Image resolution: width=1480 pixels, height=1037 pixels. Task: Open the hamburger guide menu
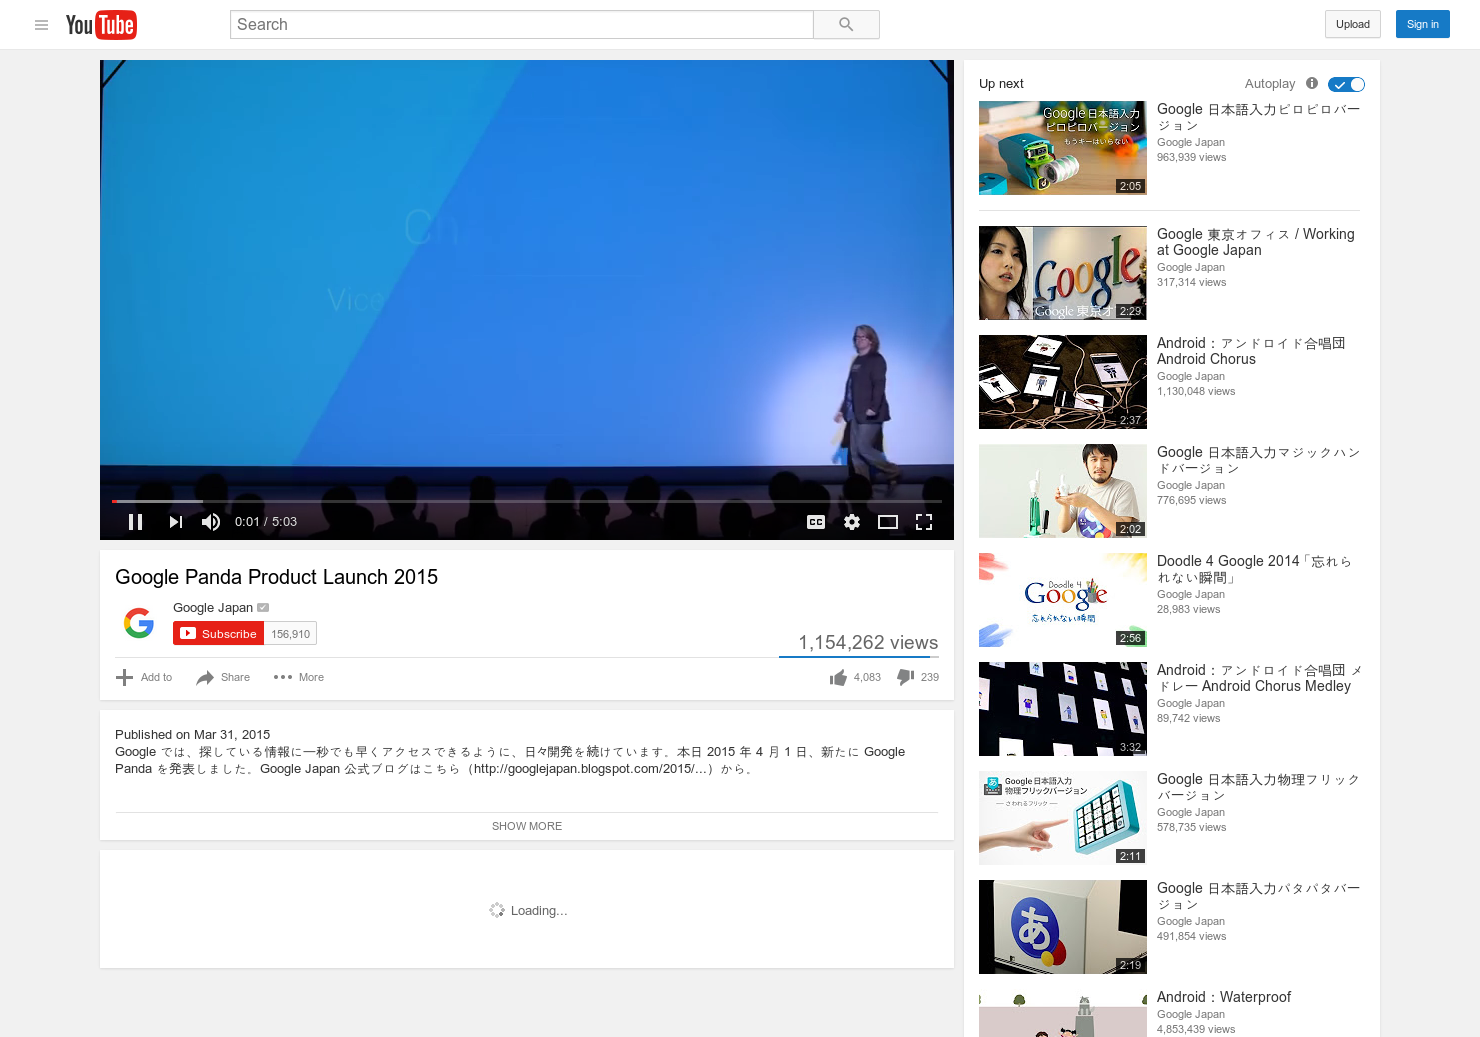click(41, 25)
